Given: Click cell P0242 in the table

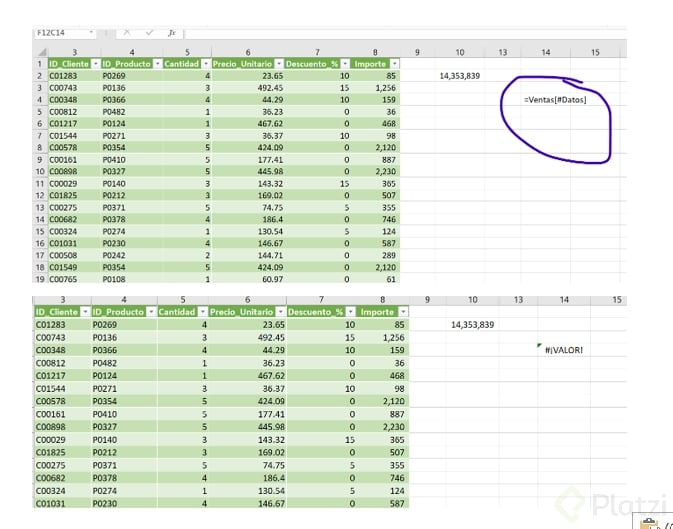Looking at the screenshot, I should click(x=132, y=255).
